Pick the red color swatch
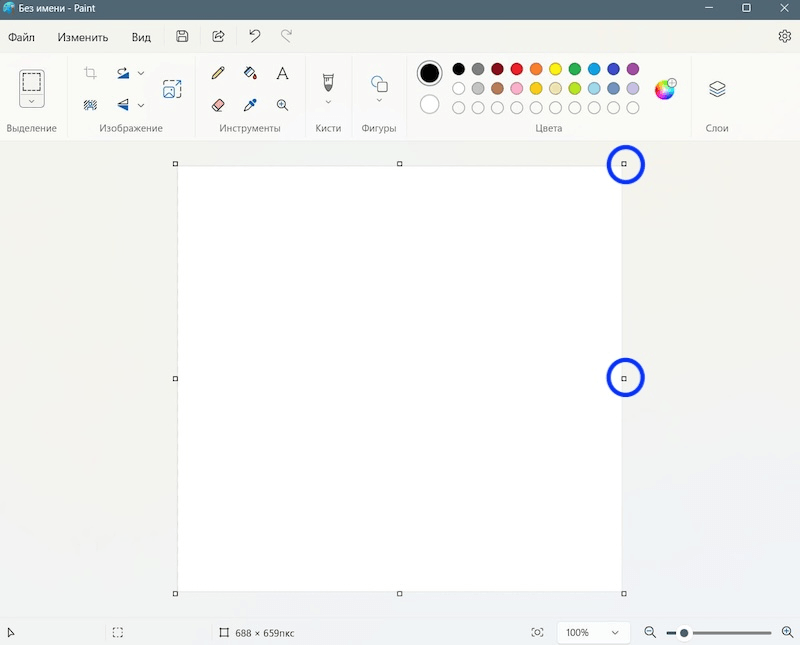800x645 pixels. (517, 69)
